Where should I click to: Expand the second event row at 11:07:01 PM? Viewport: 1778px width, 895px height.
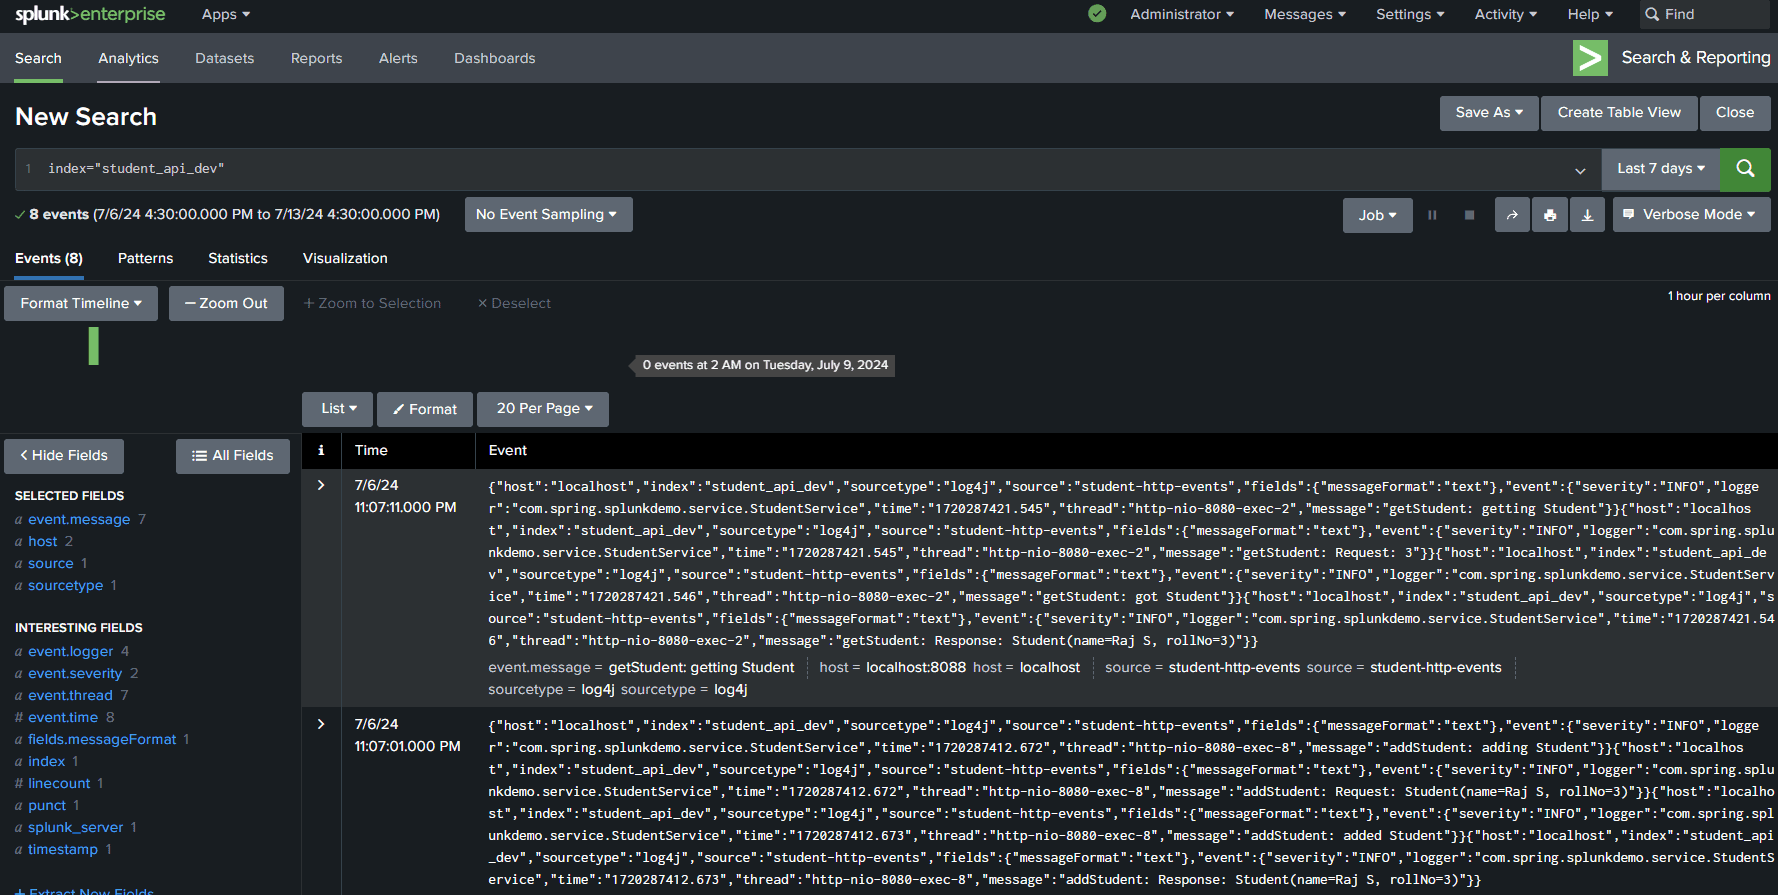point(321,724)
